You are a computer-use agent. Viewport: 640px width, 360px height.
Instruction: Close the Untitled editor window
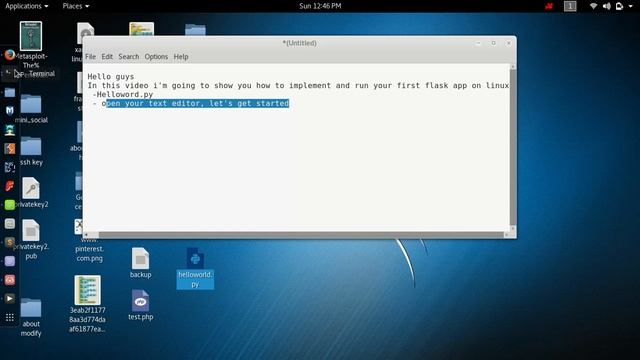point(509,43)
